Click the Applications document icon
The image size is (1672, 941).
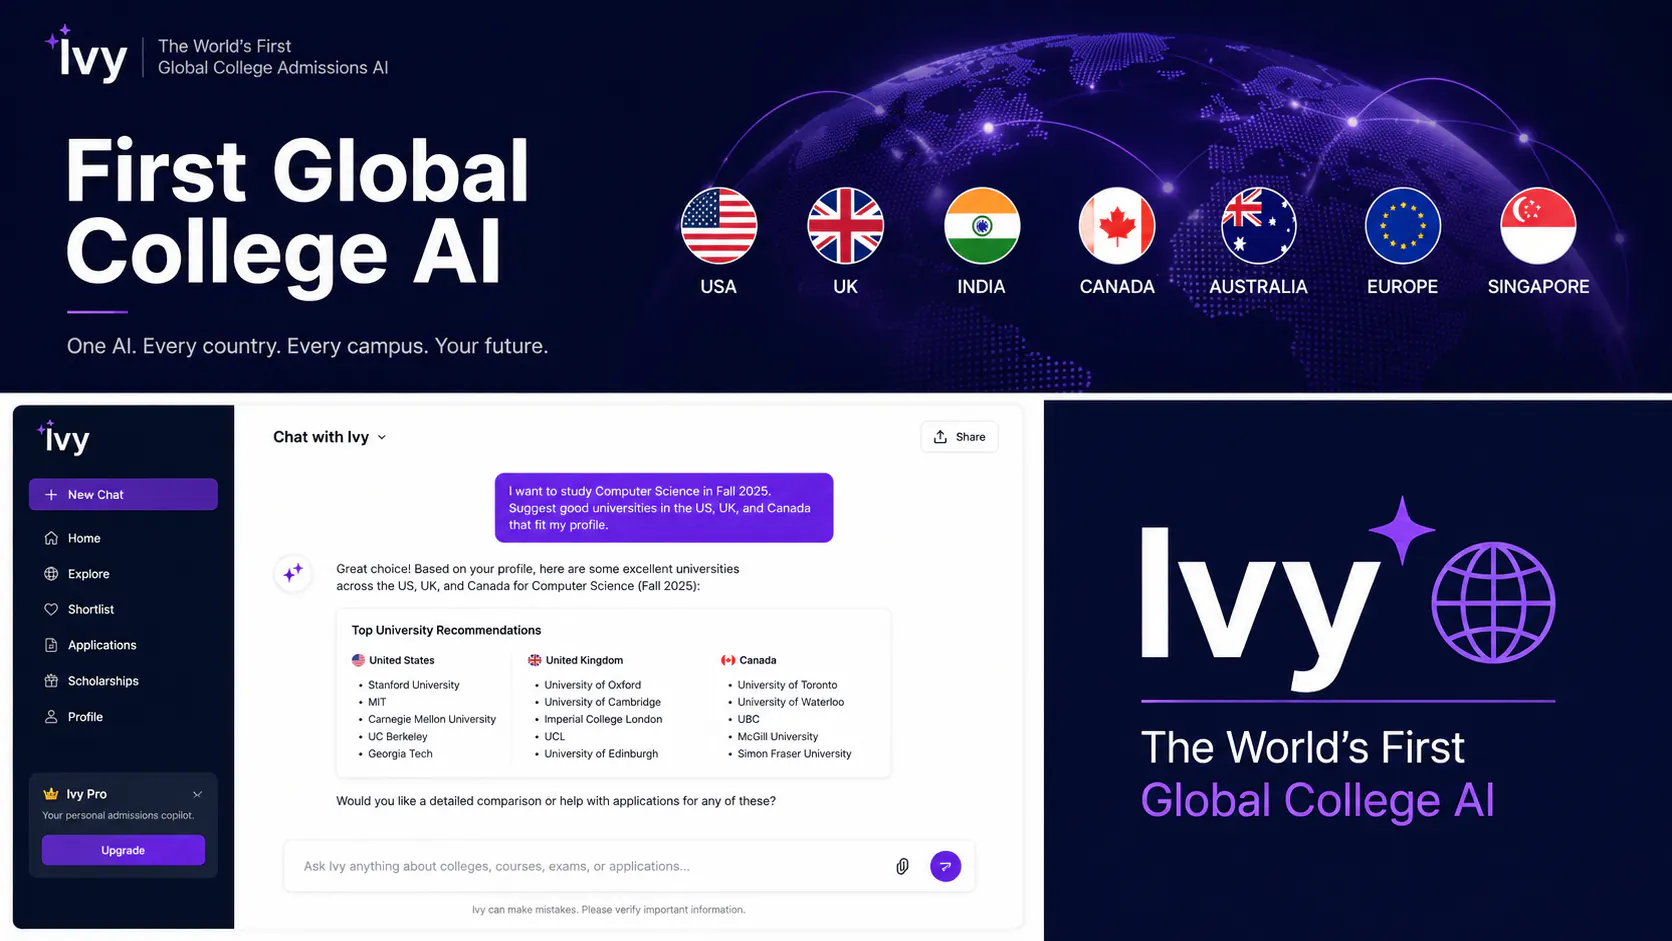pos(51,645)
